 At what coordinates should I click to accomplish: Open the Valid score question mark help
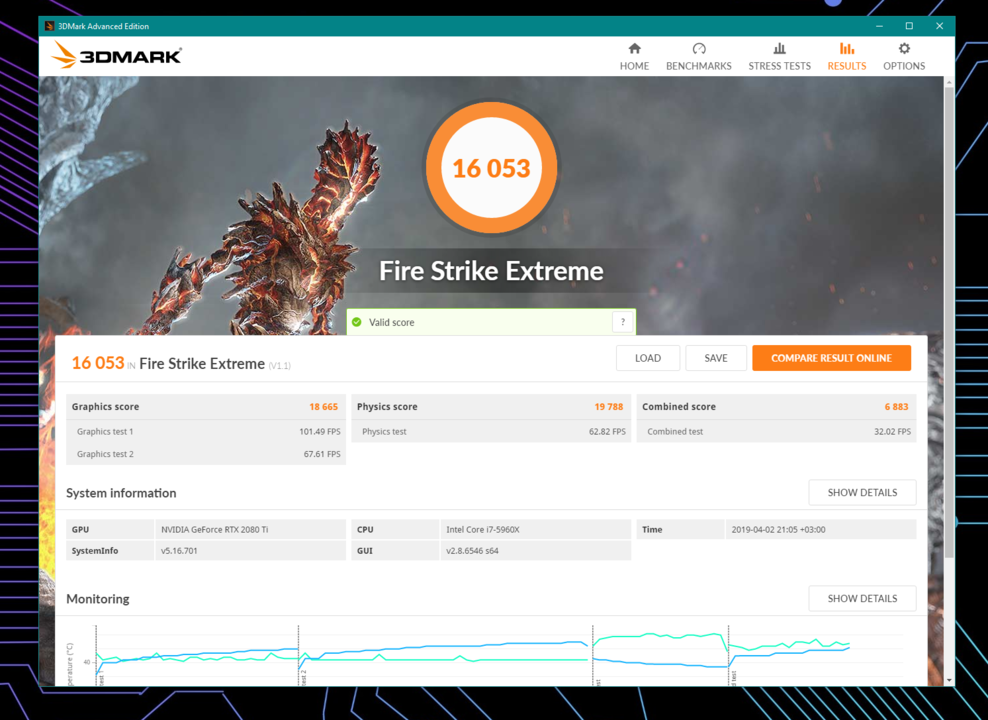point(623,322)
